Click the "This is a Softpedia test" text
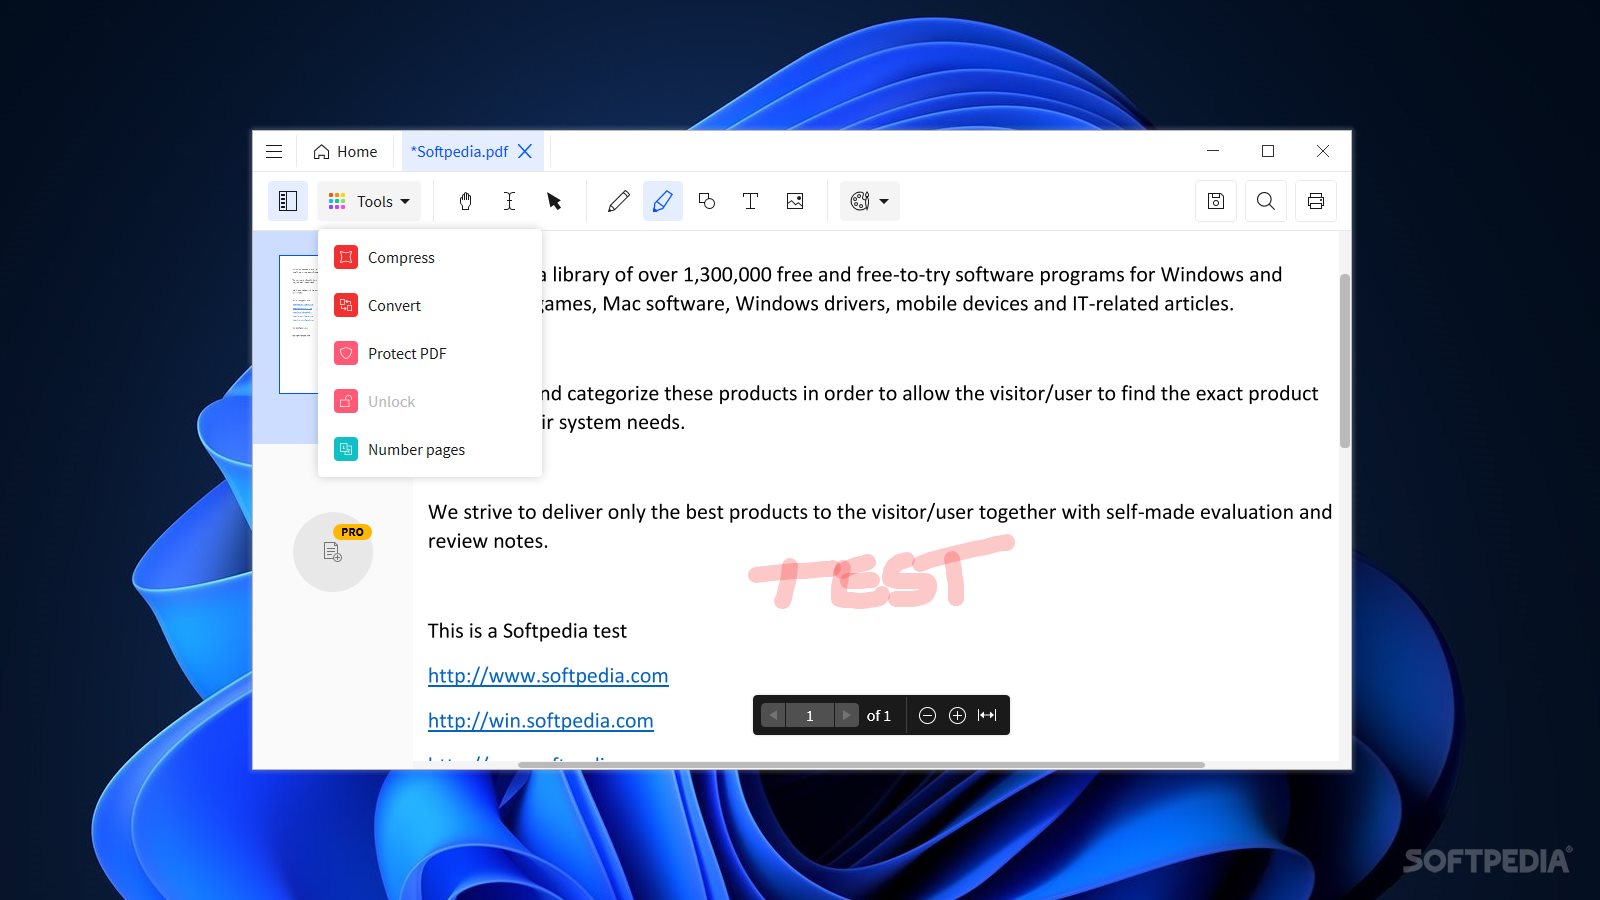Image resolution: width=1600 pixels, height=900 pixels. [527, 631]
